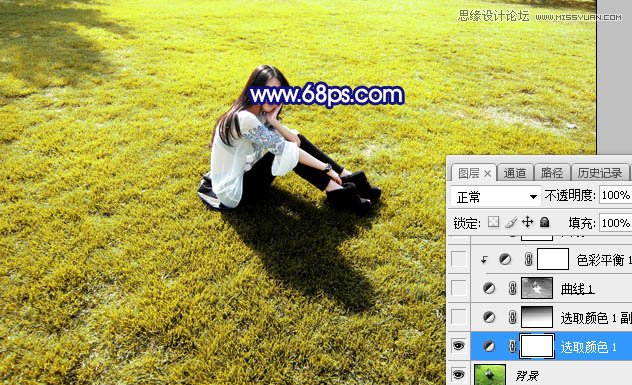The width and height of the screenshot is (632, 385).
Task: Show the 色彩平衡 1 layer
Action: (459, 259)
